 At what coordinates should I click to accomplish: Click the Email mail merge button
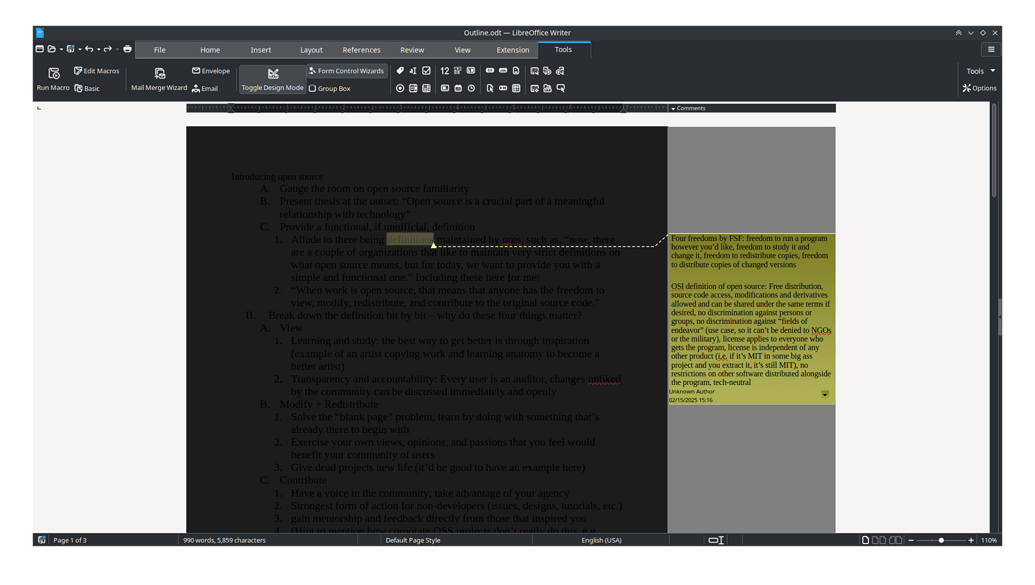tap(205, 88)
